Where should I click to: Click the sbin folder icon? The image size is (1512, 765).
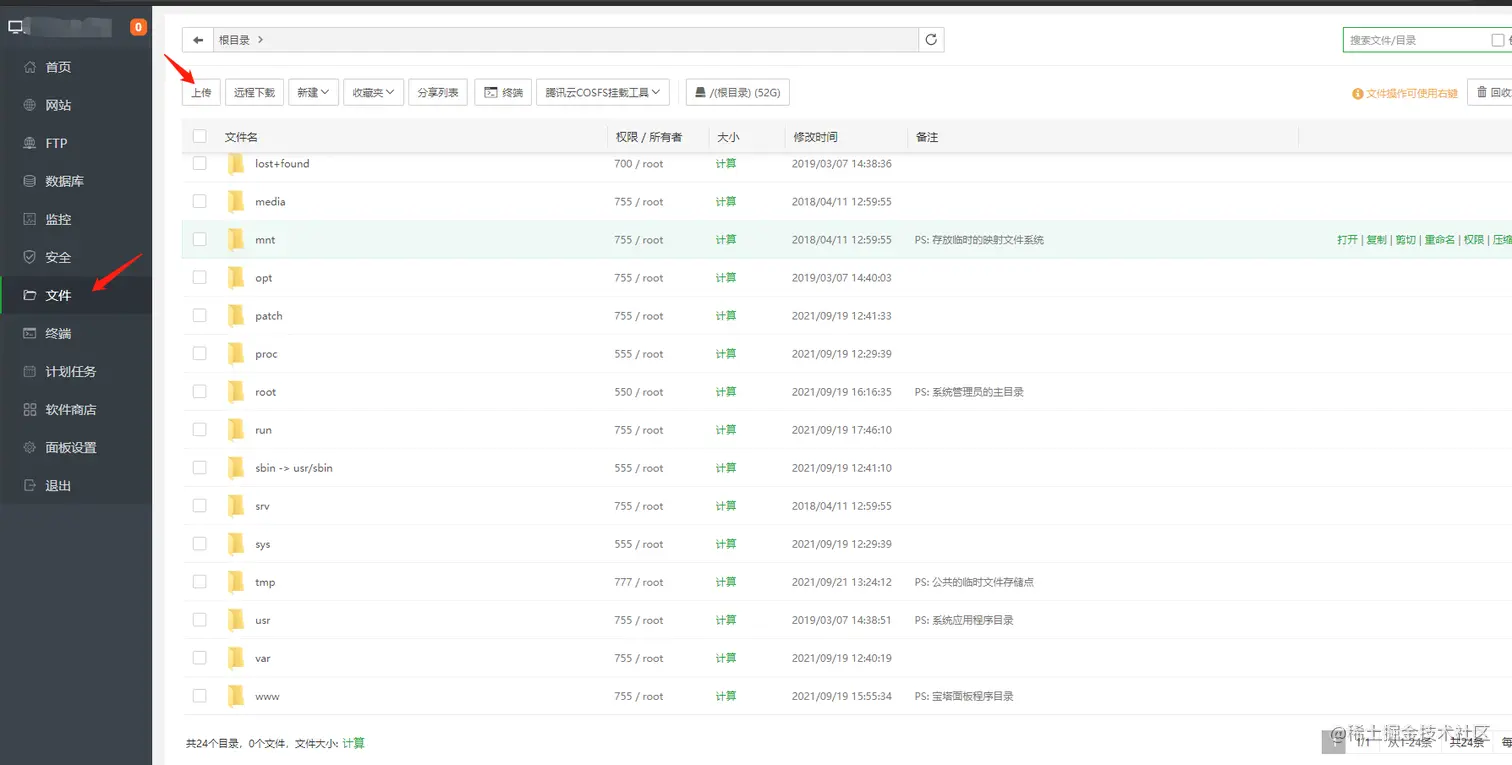[x=236, y=468]
